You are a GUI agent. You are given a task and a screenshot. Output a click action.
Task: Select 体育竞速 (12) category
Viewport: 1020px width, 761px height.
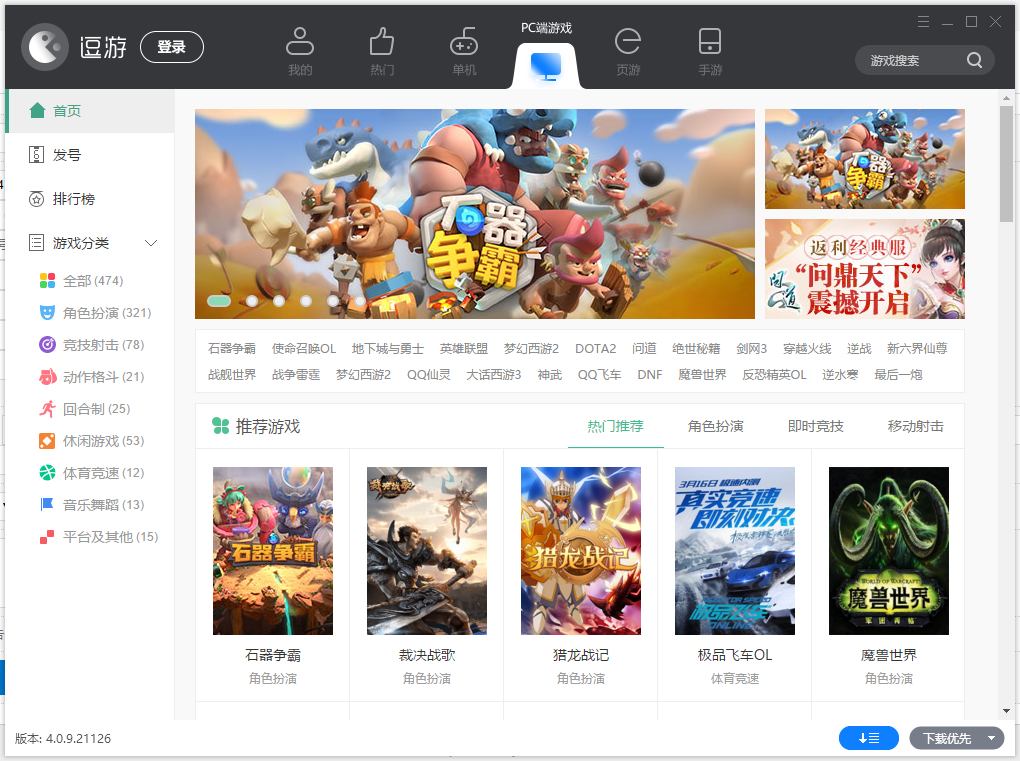point(103,473)
